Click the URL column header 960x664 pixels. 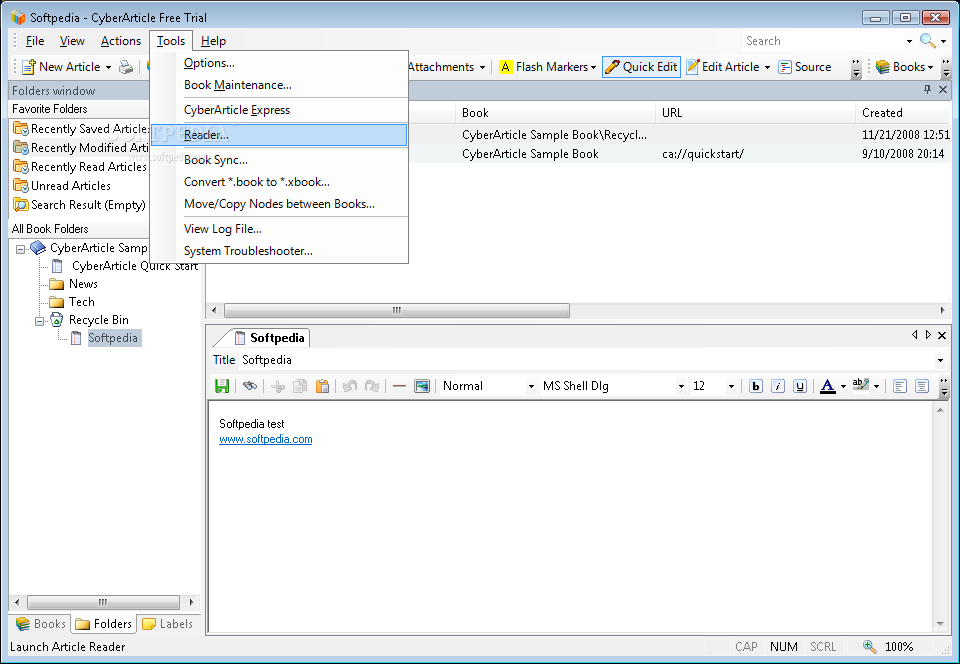pos(755,113)
